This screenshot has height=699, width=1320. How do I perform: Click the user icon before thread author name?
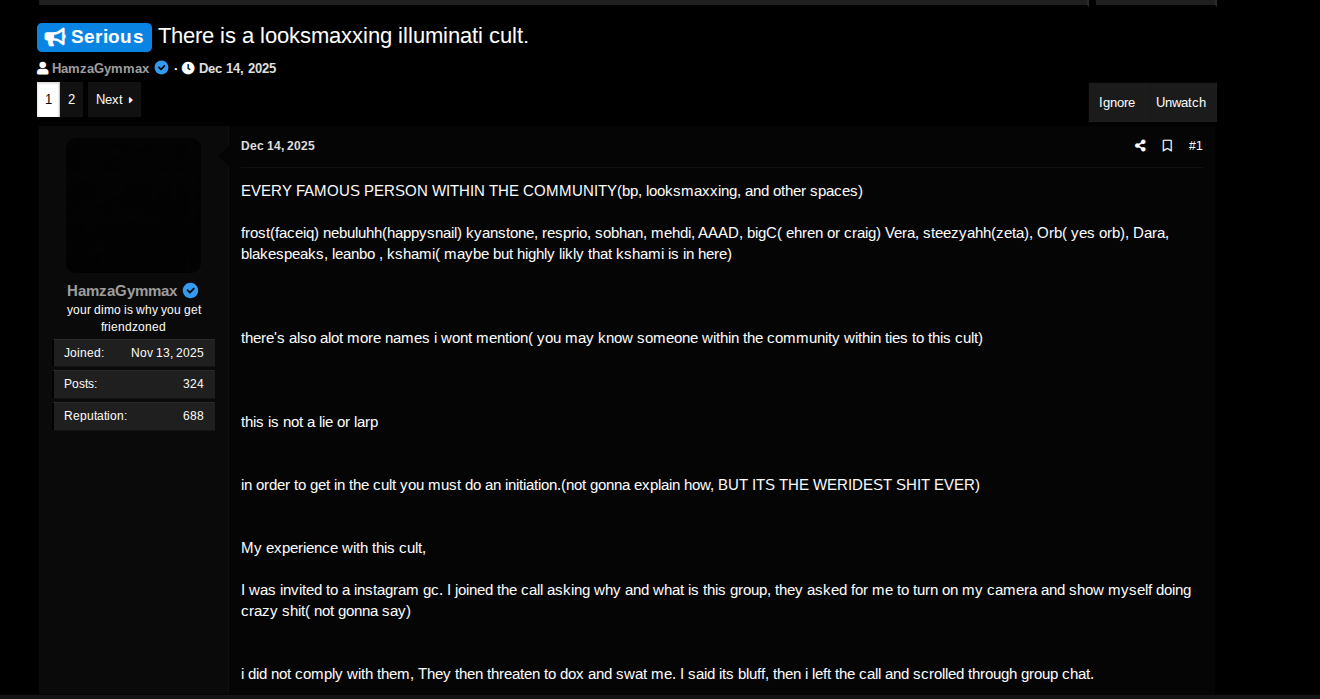click(43, 68)
